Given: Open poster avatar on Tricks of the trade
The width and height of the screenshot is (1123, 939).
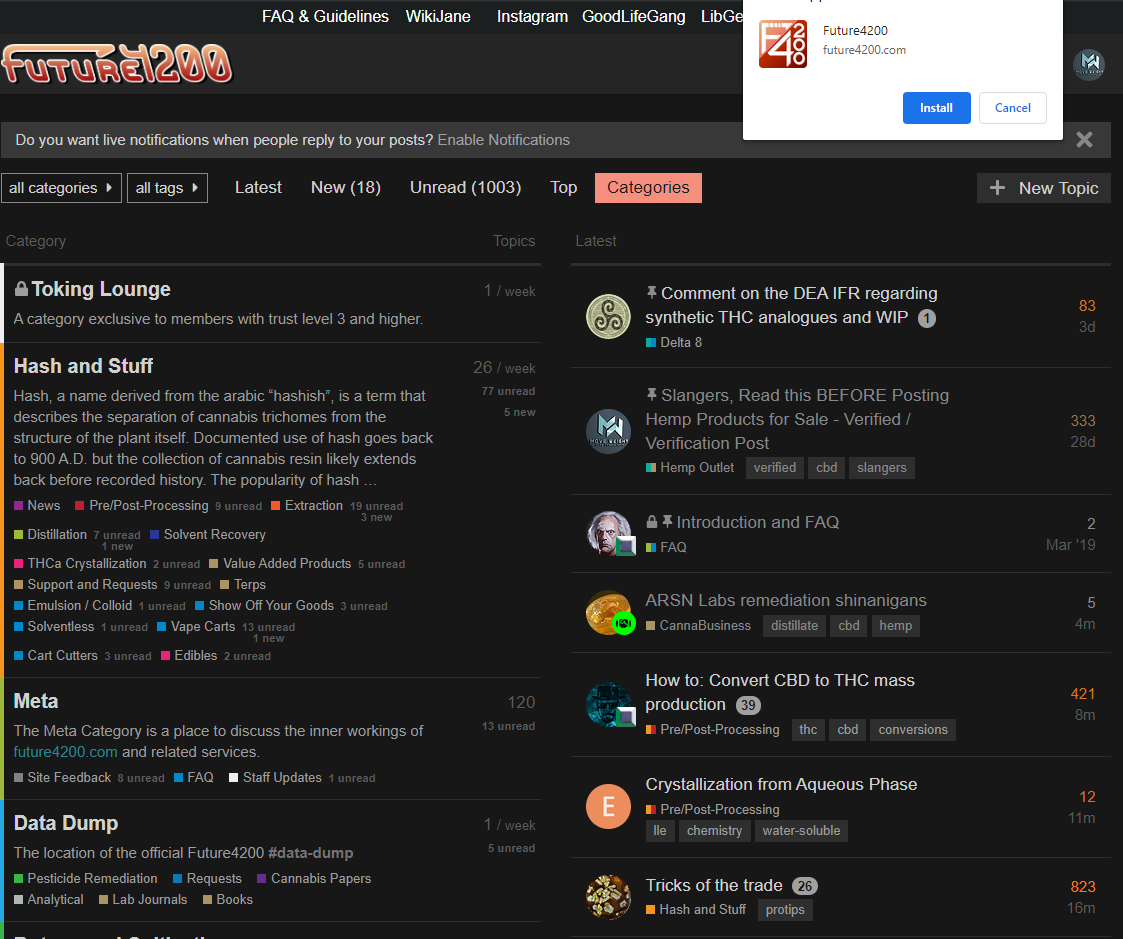Looking at the screenshot, I should [x=608, y=896].
